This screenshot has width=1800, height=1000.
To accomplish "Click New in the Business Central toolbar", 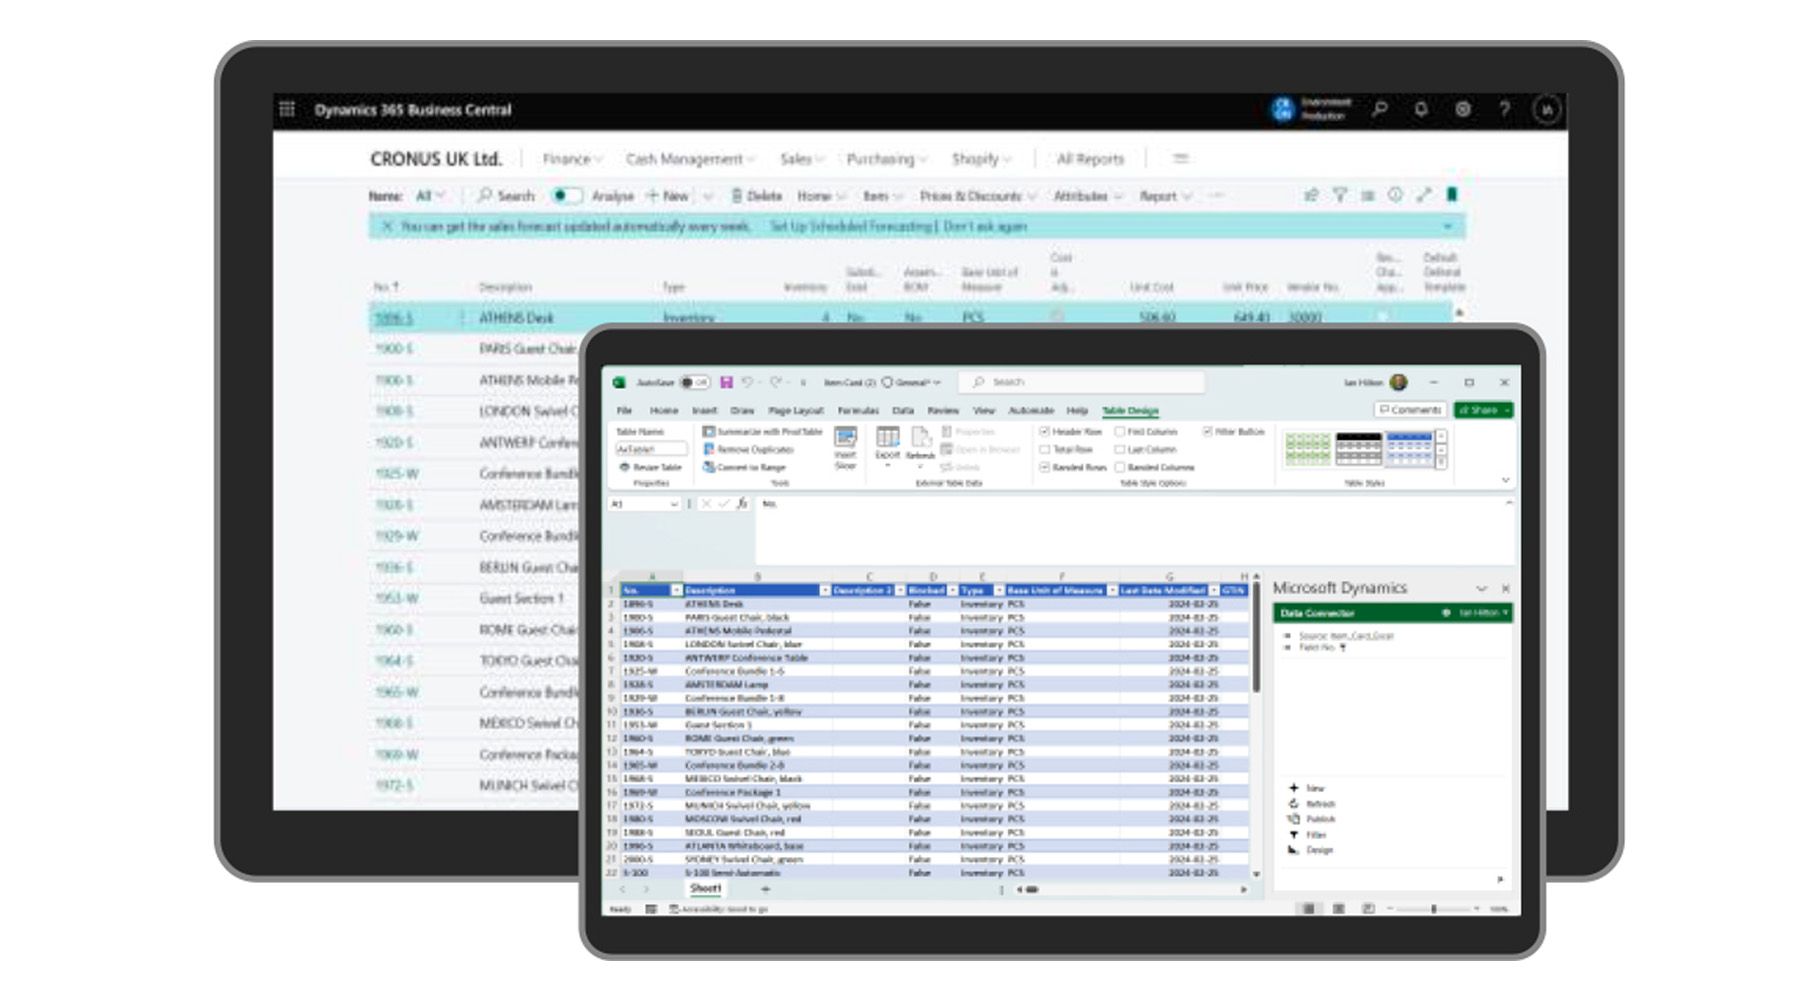I will [668, 196].
